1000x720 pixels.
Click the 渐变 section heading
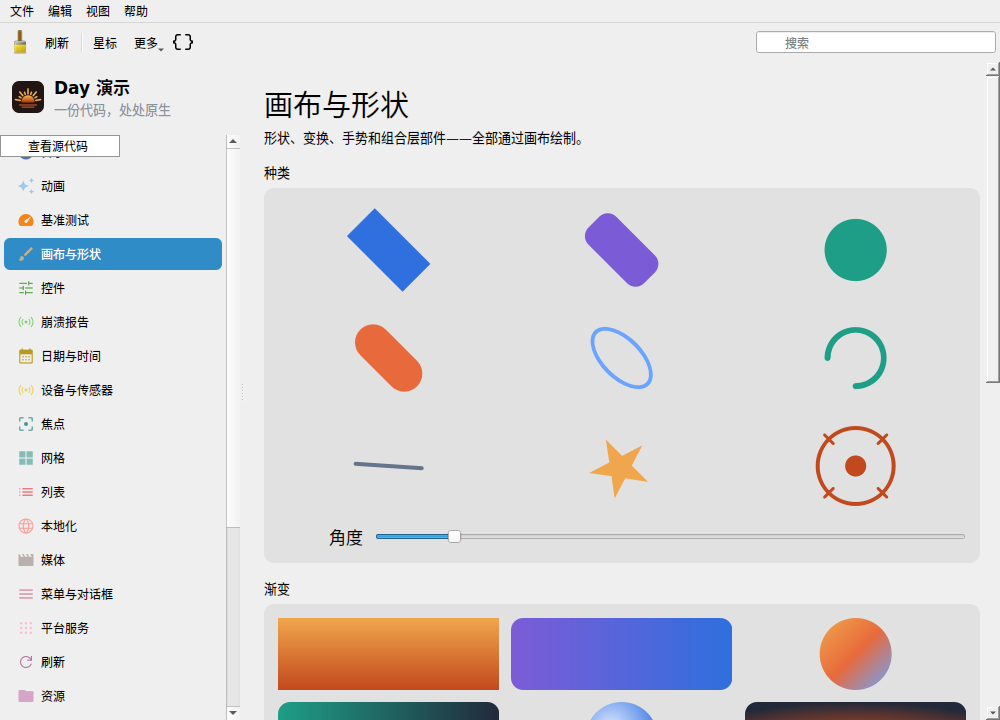pyautogui.click(x=277, y=590)
